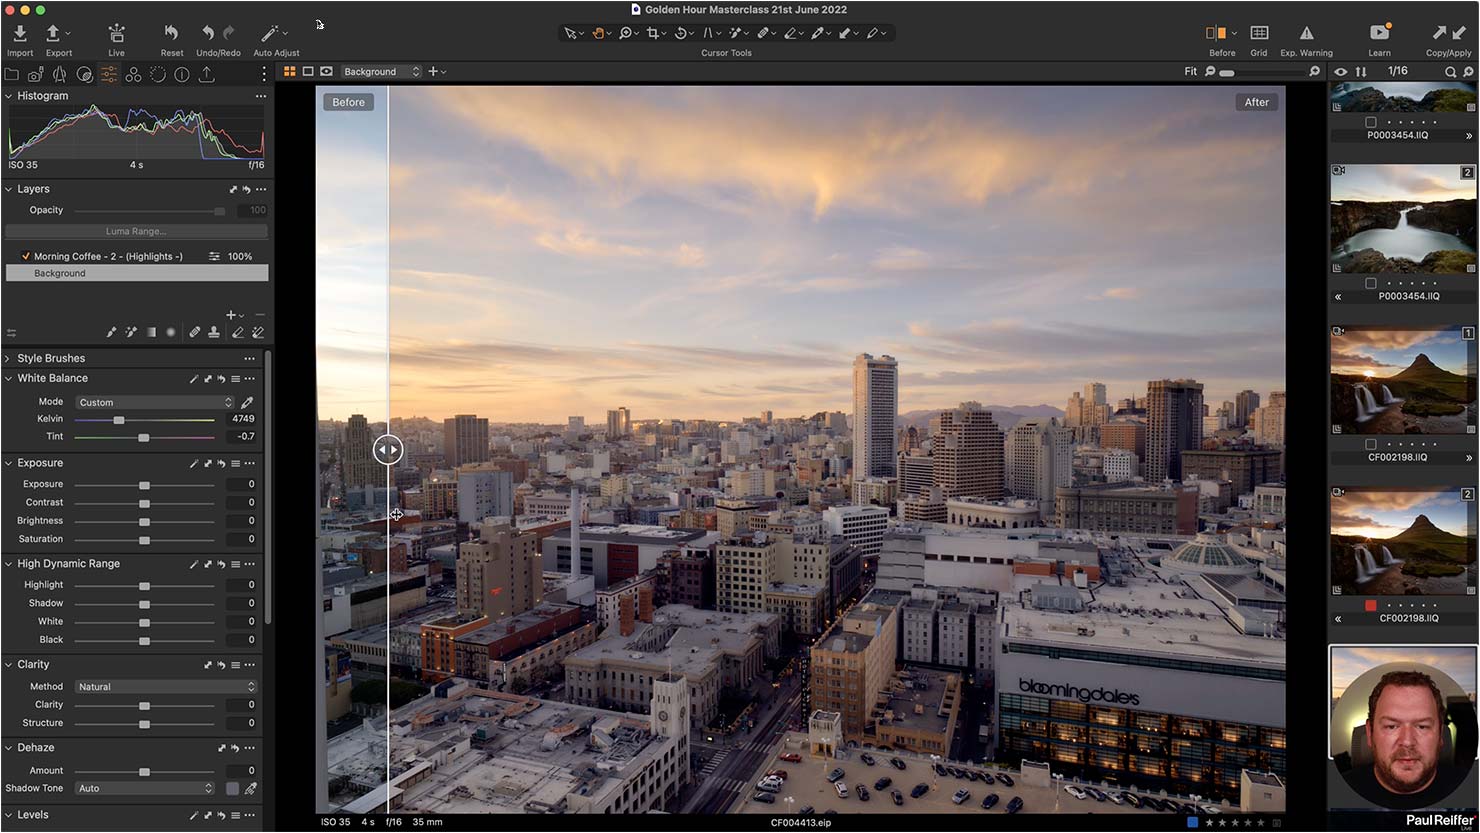Tick the checkbox under waterfall P0003454.IIQ thumbnail
This screenshot has width=1480, height=833.
(x=1371, y=283)
